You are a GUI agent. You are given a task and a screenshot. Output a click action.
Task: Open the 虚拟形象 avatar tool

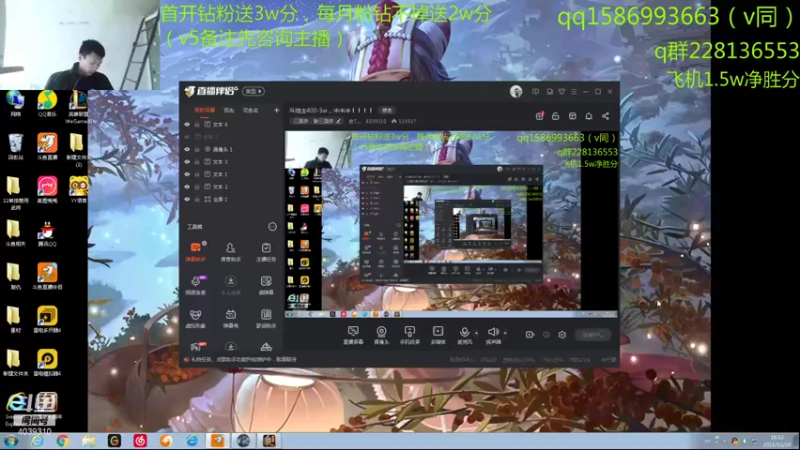pos(195,318)
